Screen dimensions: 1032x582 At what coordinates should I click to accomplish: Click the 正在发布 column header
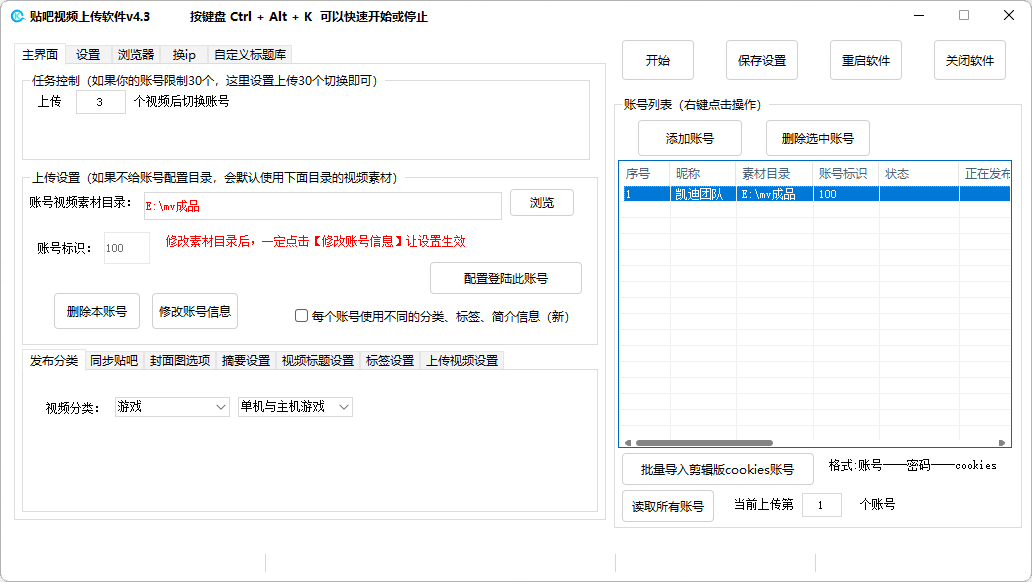(x=985, y=174)
